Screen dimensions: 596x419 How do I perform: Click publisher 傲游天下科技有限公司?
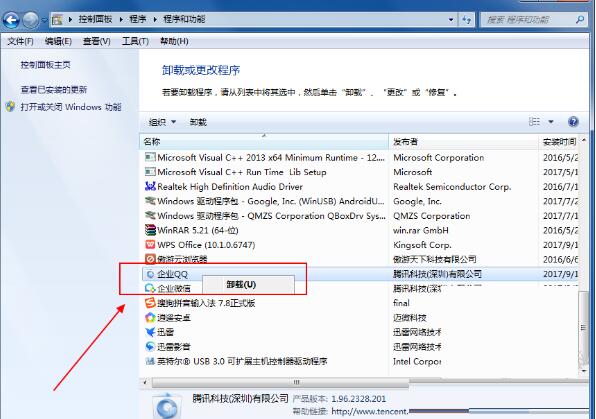pos(434,259)
